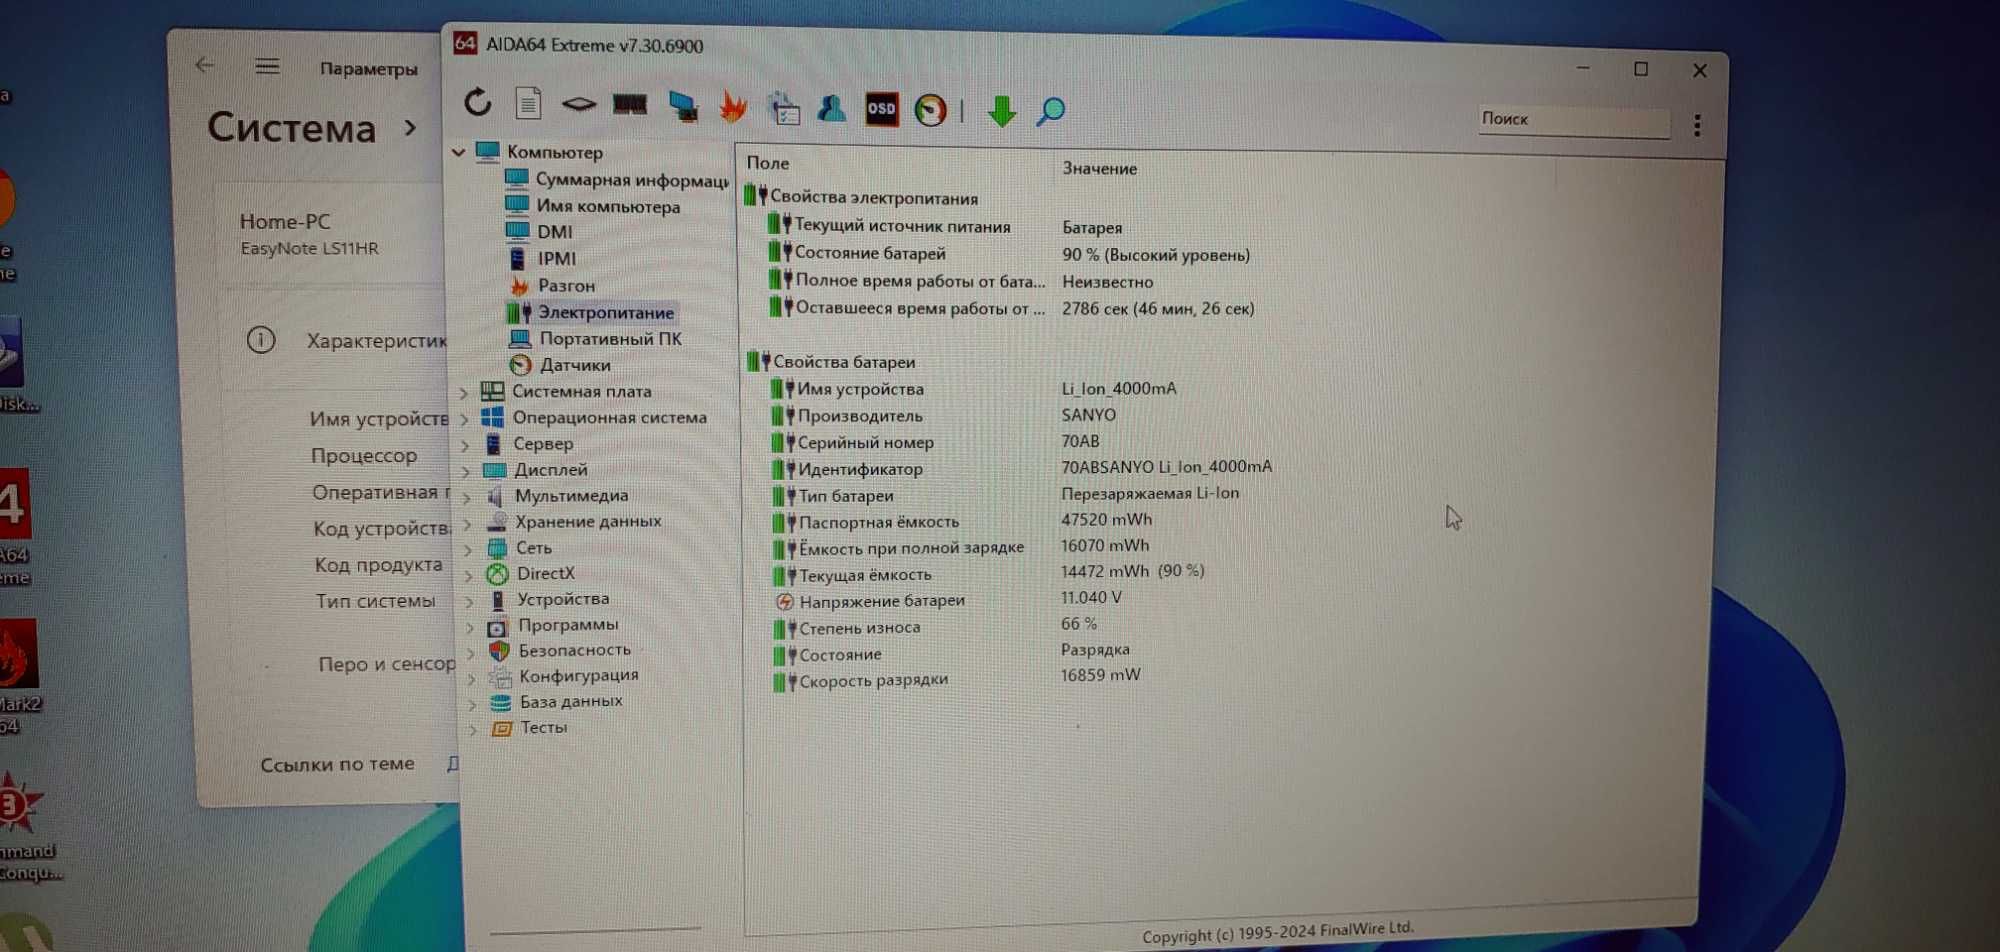The width and height of the screenshot is (2000, 952).
Task: Open the Report page icon
Action: [x=528, y=103]
